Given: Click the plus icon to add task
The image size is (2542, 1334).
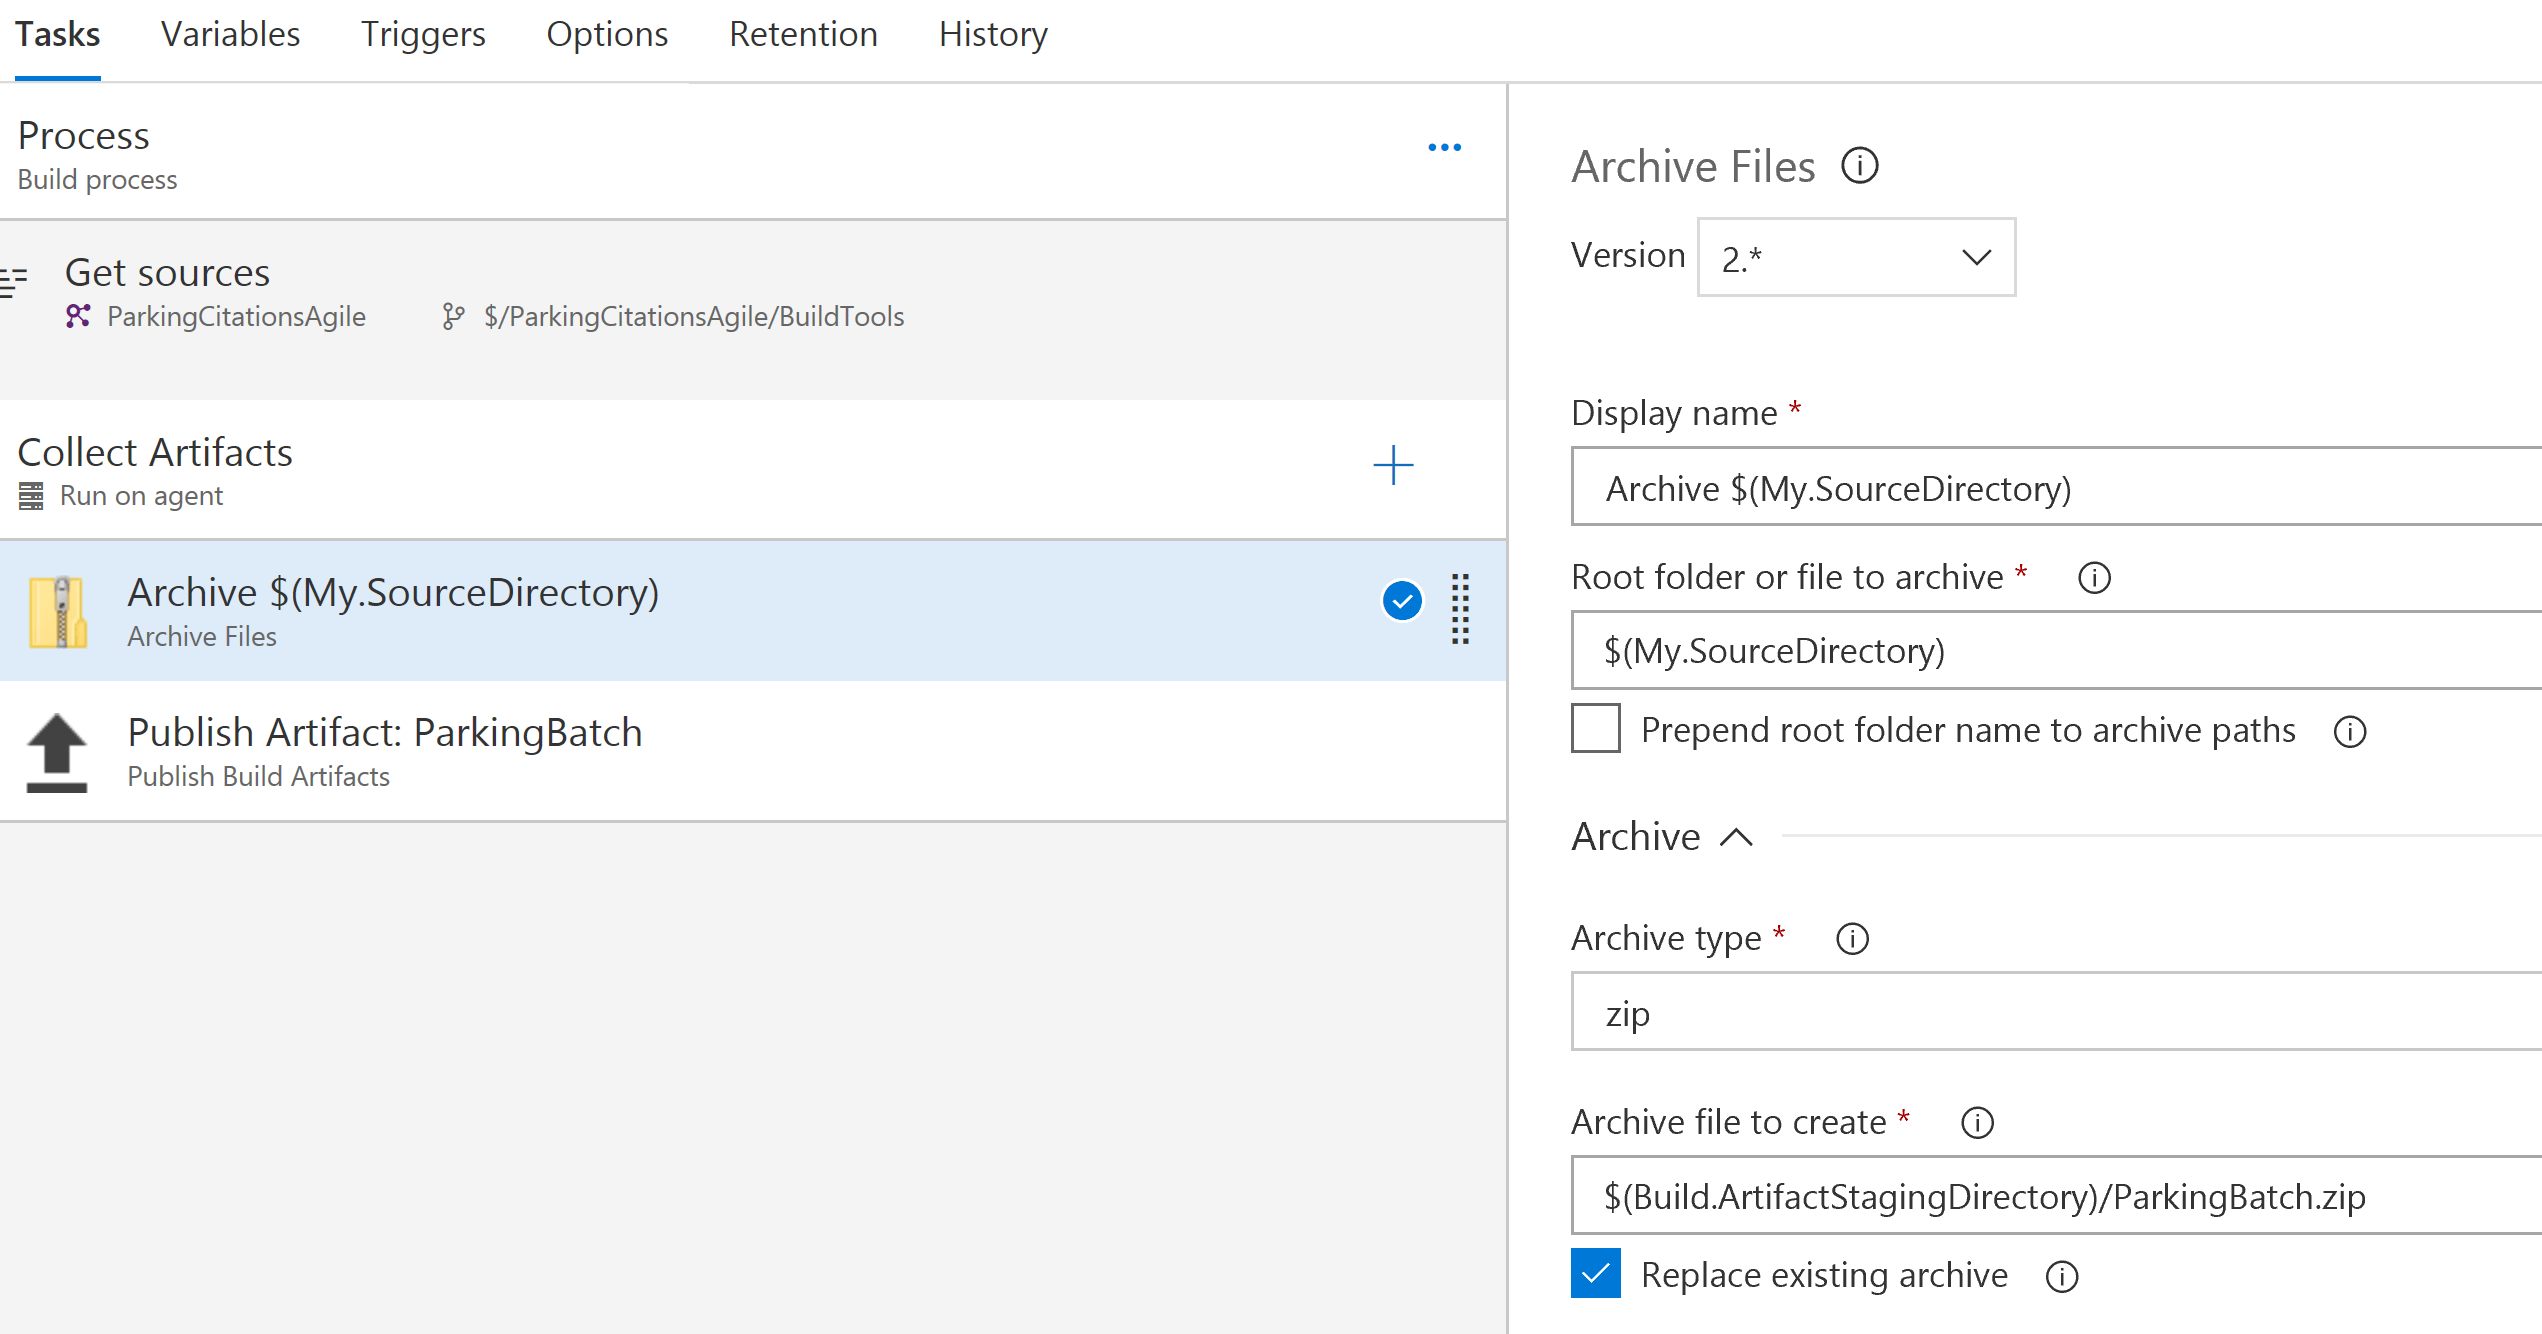Looking at the screenshot, I should (1392, 466).
